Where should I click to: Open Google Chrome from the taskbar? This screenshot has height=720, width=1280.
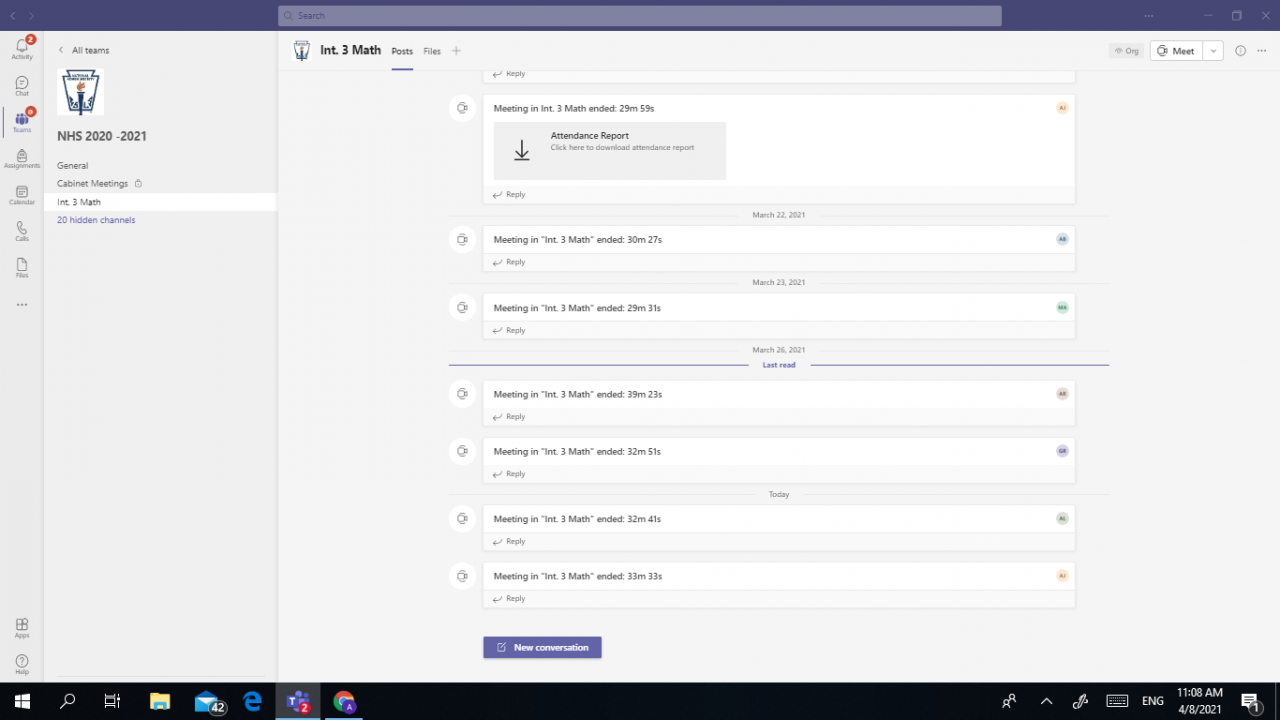(x=344, y=701)
